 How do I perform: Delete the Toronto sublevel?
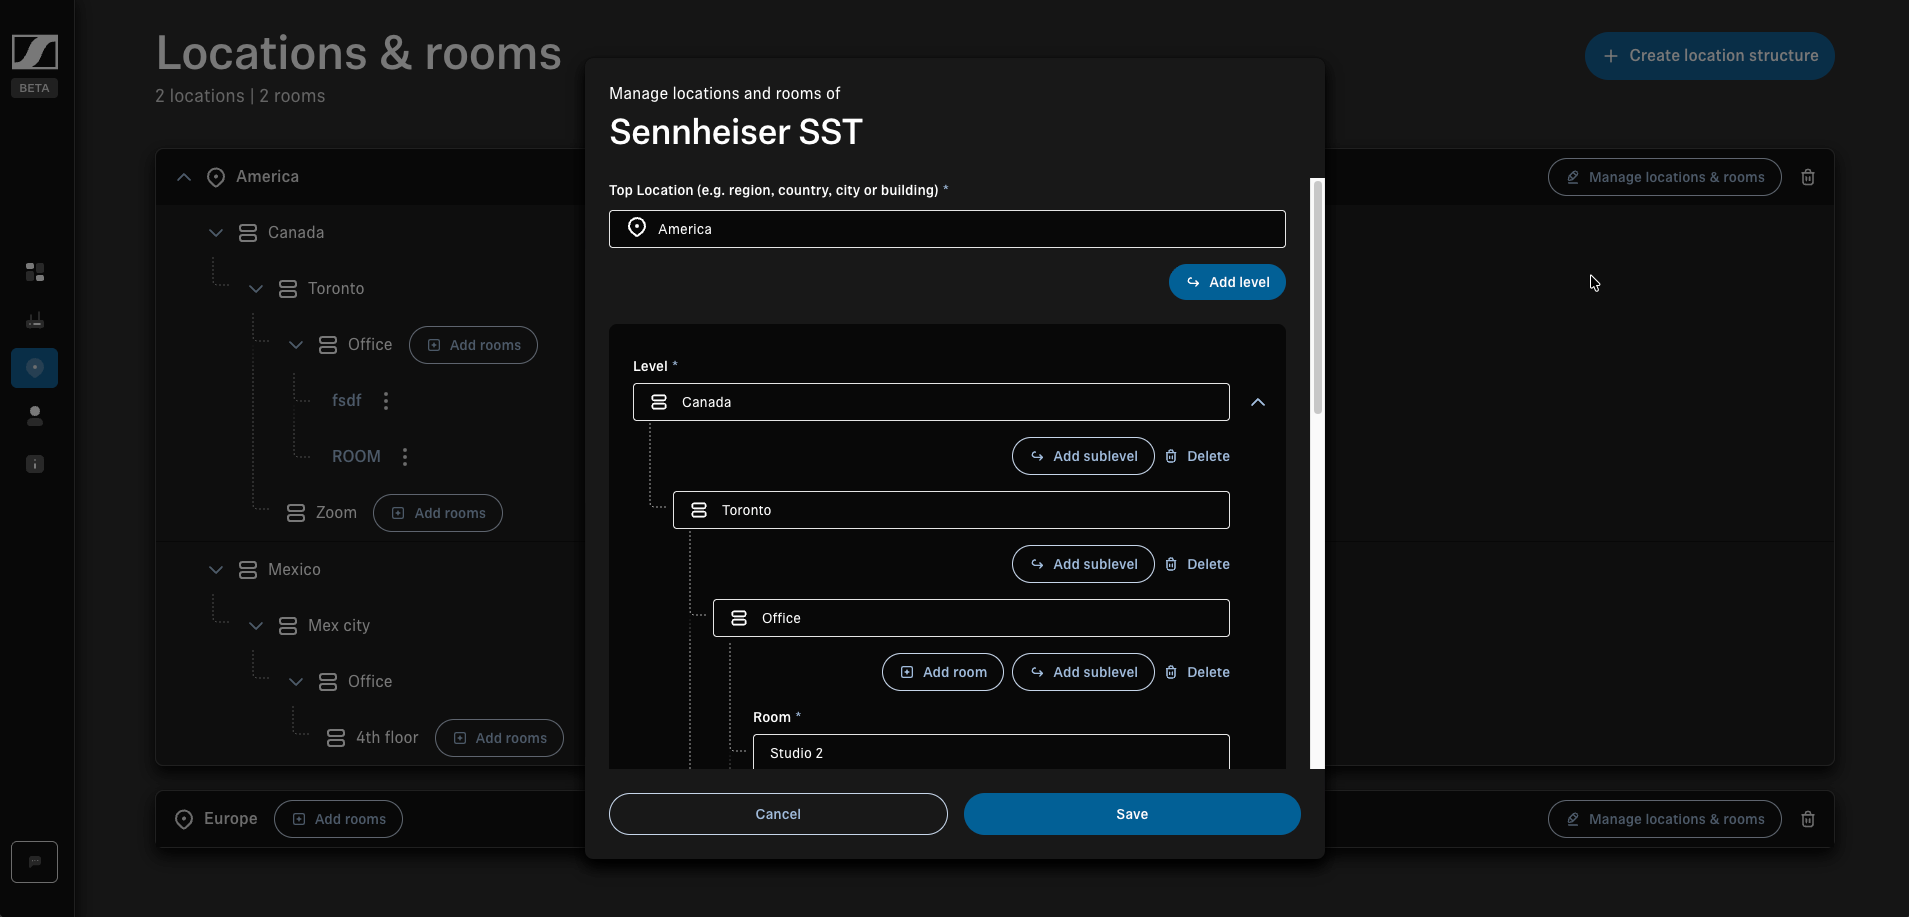pos(1197,564)
